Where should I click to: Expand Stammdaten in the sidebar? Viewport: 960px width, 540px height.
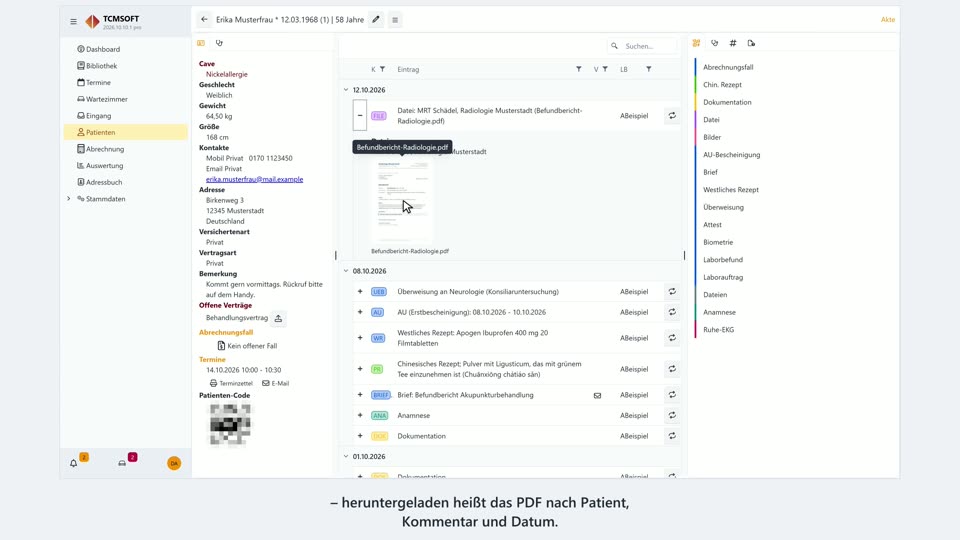69,199
